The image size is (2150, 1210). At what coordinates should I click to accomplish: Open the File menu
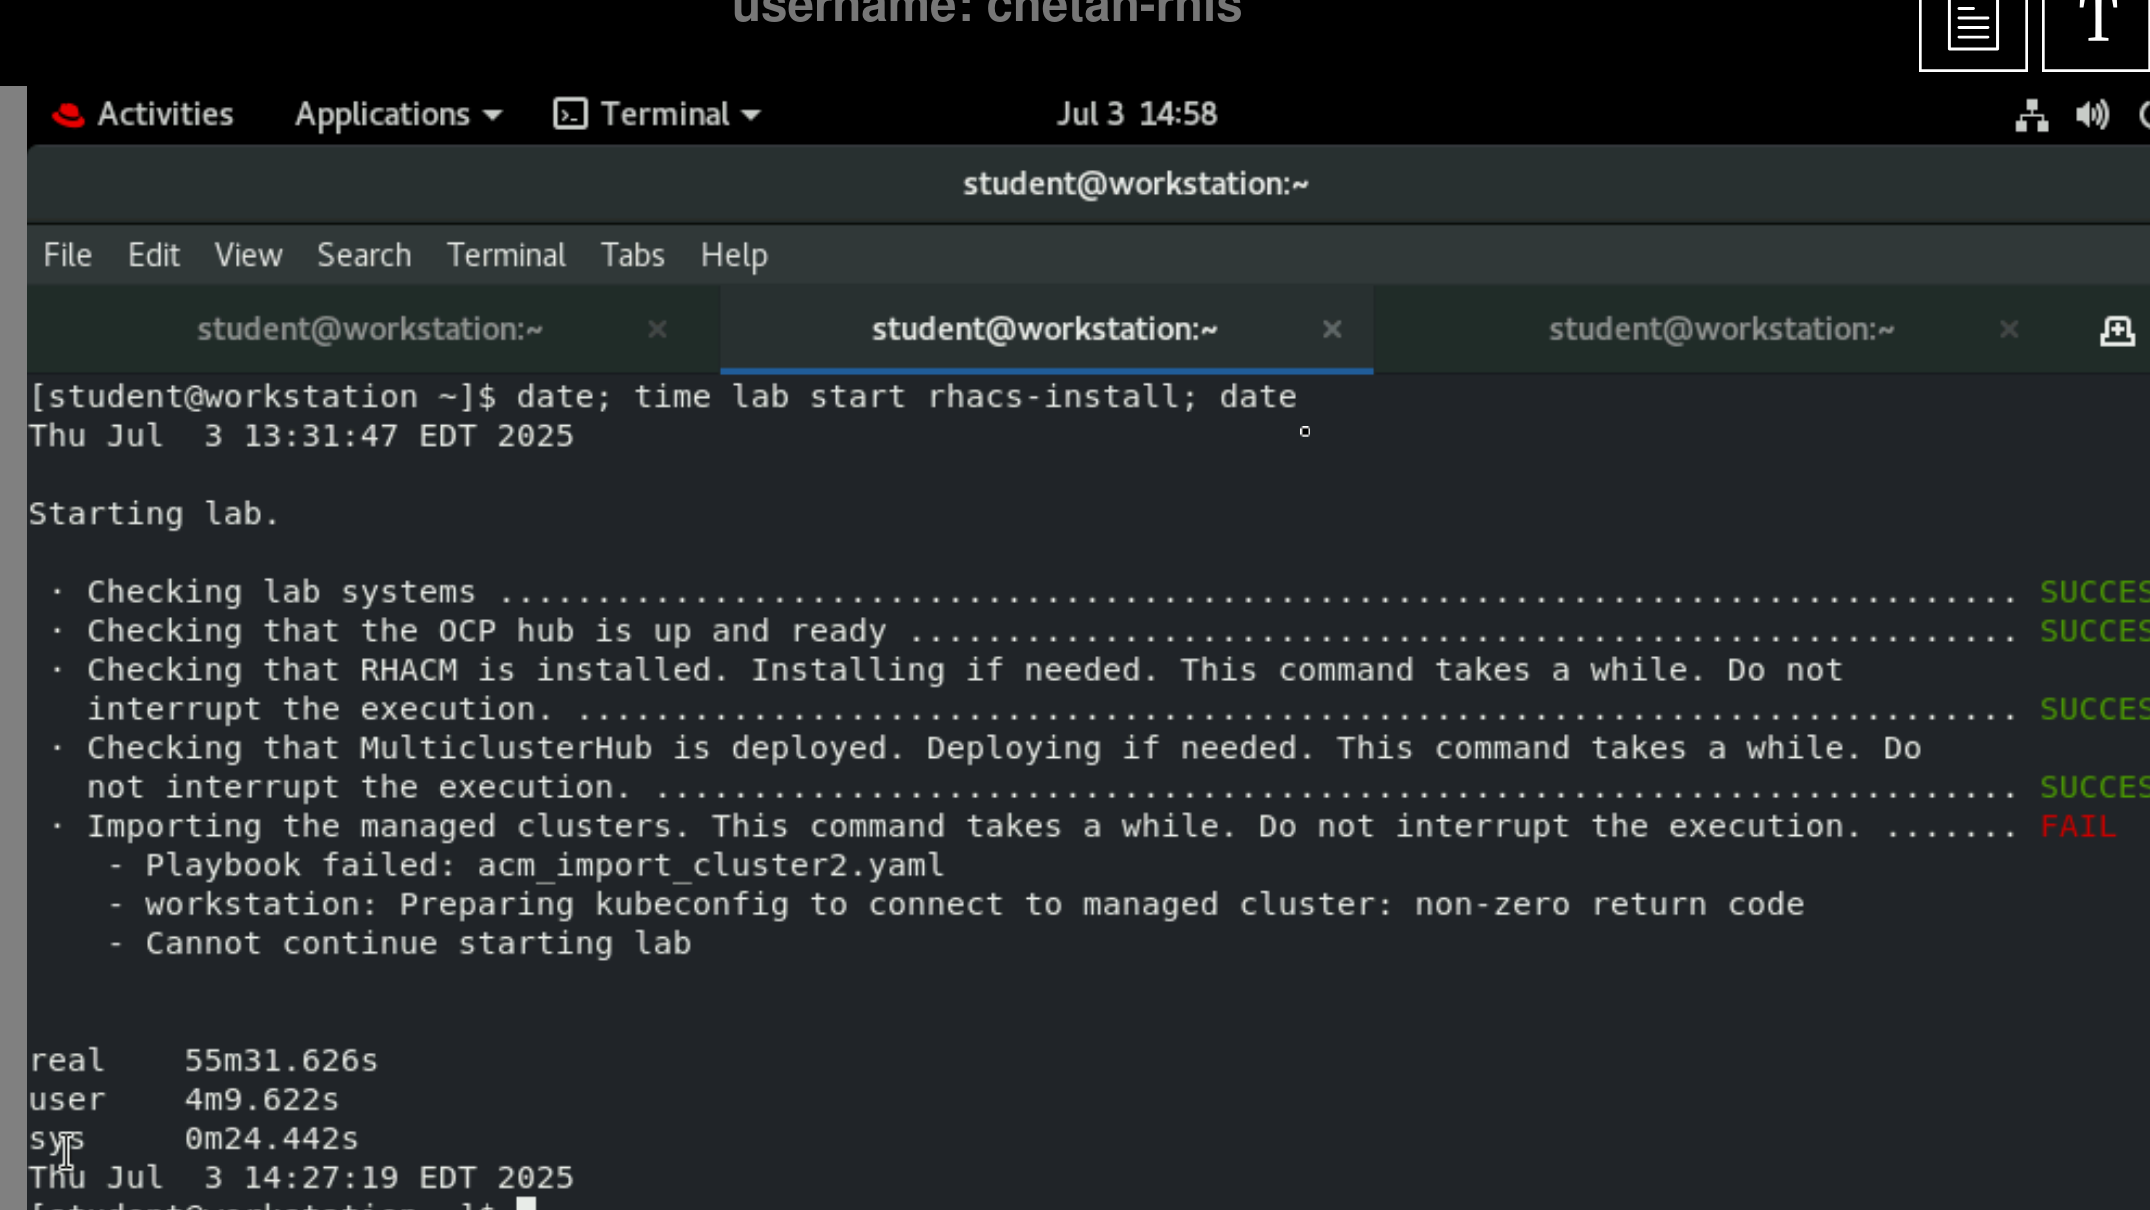coord(67,255)
